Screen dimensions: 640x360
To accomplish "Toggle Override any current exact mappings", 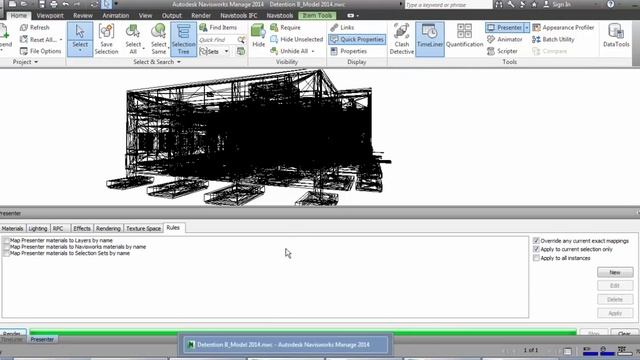I will pyautogui.click(x=536, y=241).
